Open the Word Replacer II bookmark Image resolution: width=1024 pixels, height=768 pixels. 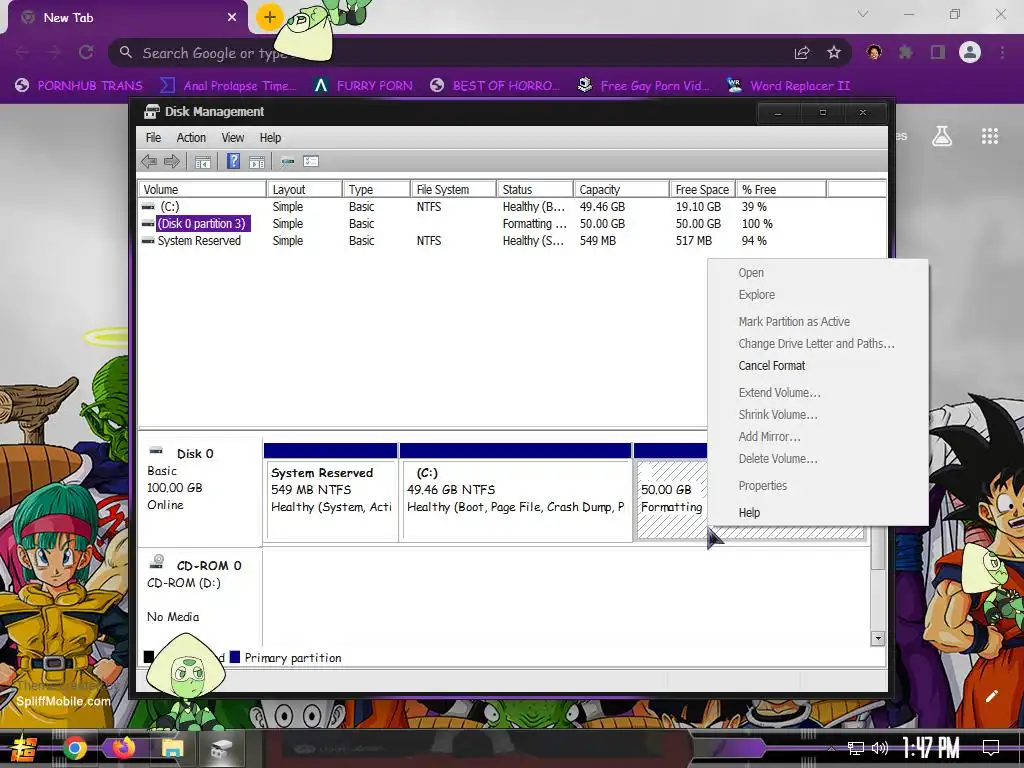tap(789, 86)
